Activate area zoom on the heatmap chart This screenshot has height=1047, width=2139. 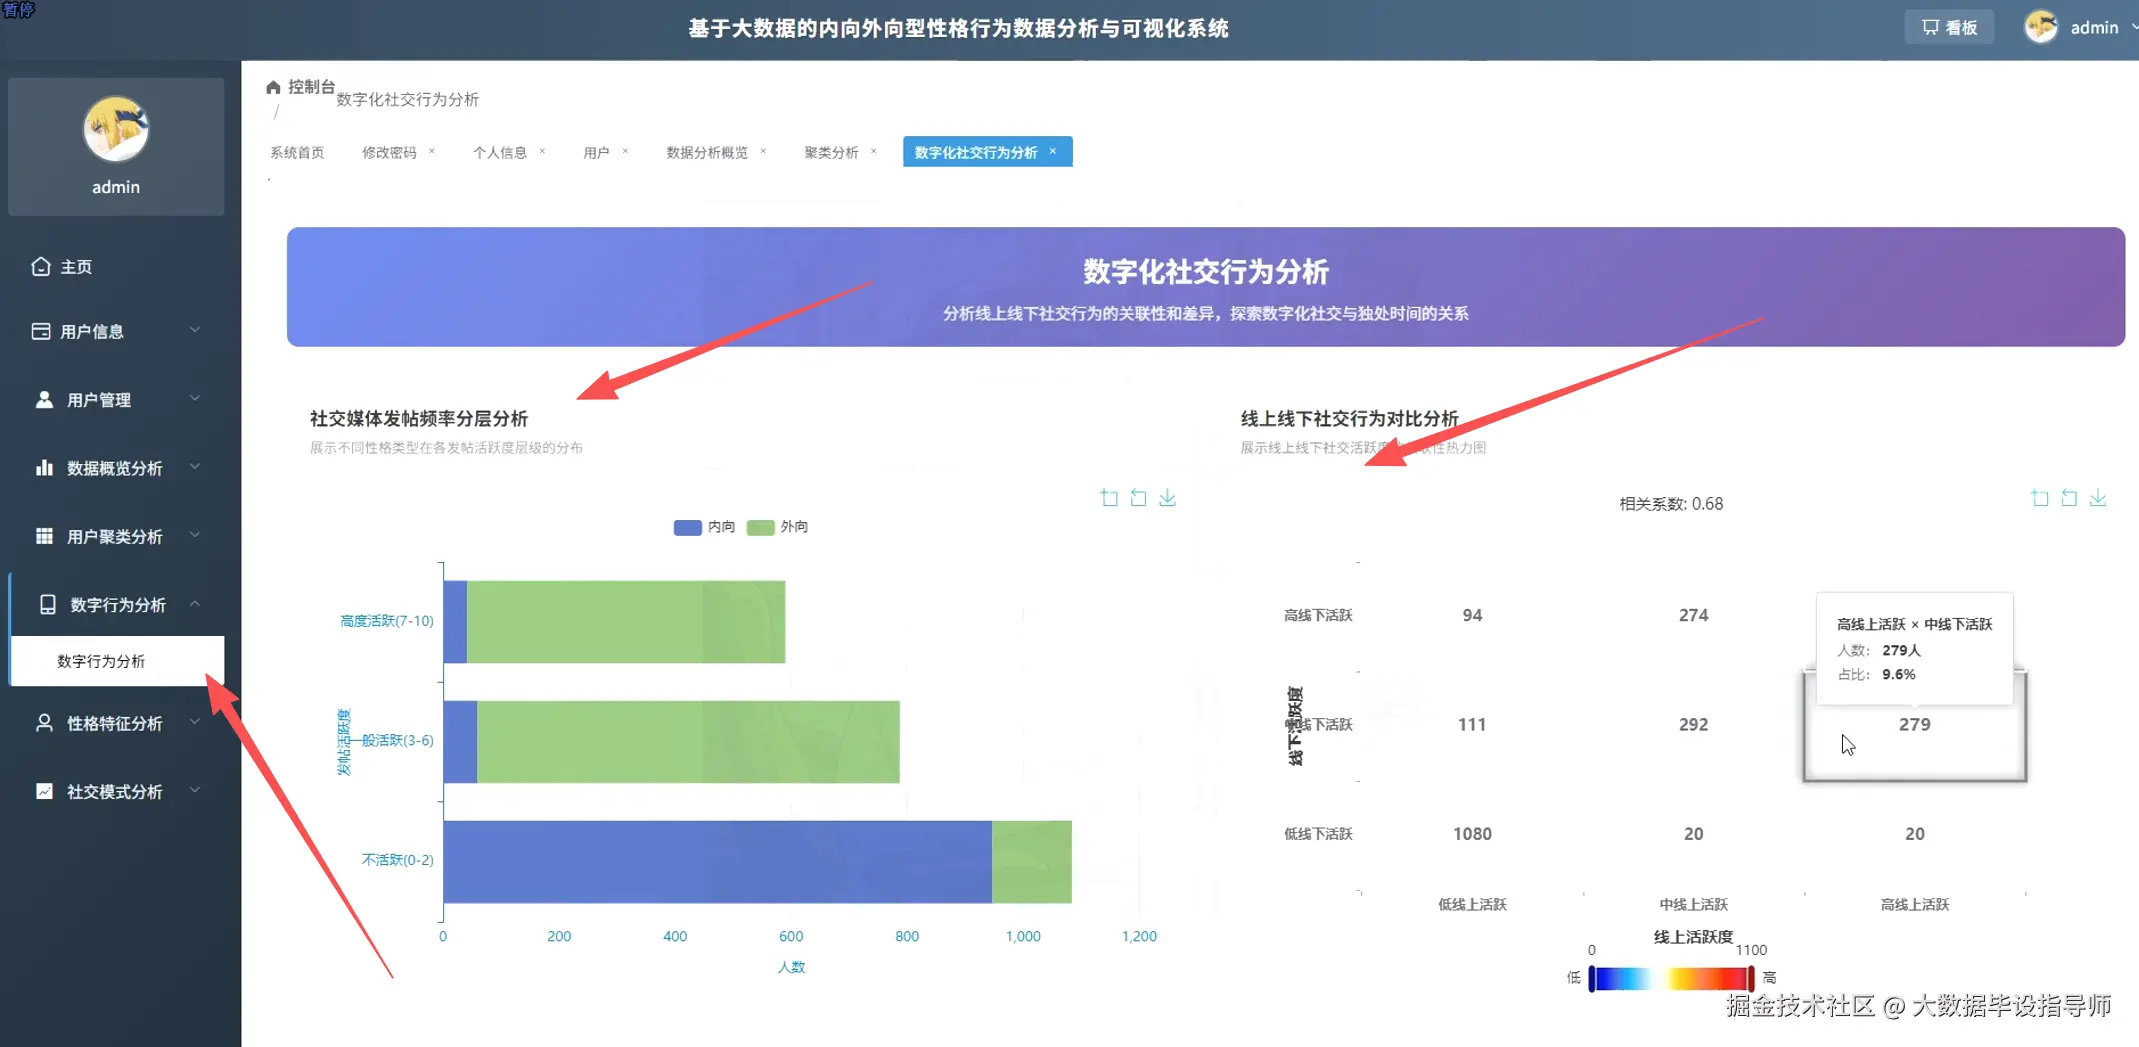tap(2040, 497)
